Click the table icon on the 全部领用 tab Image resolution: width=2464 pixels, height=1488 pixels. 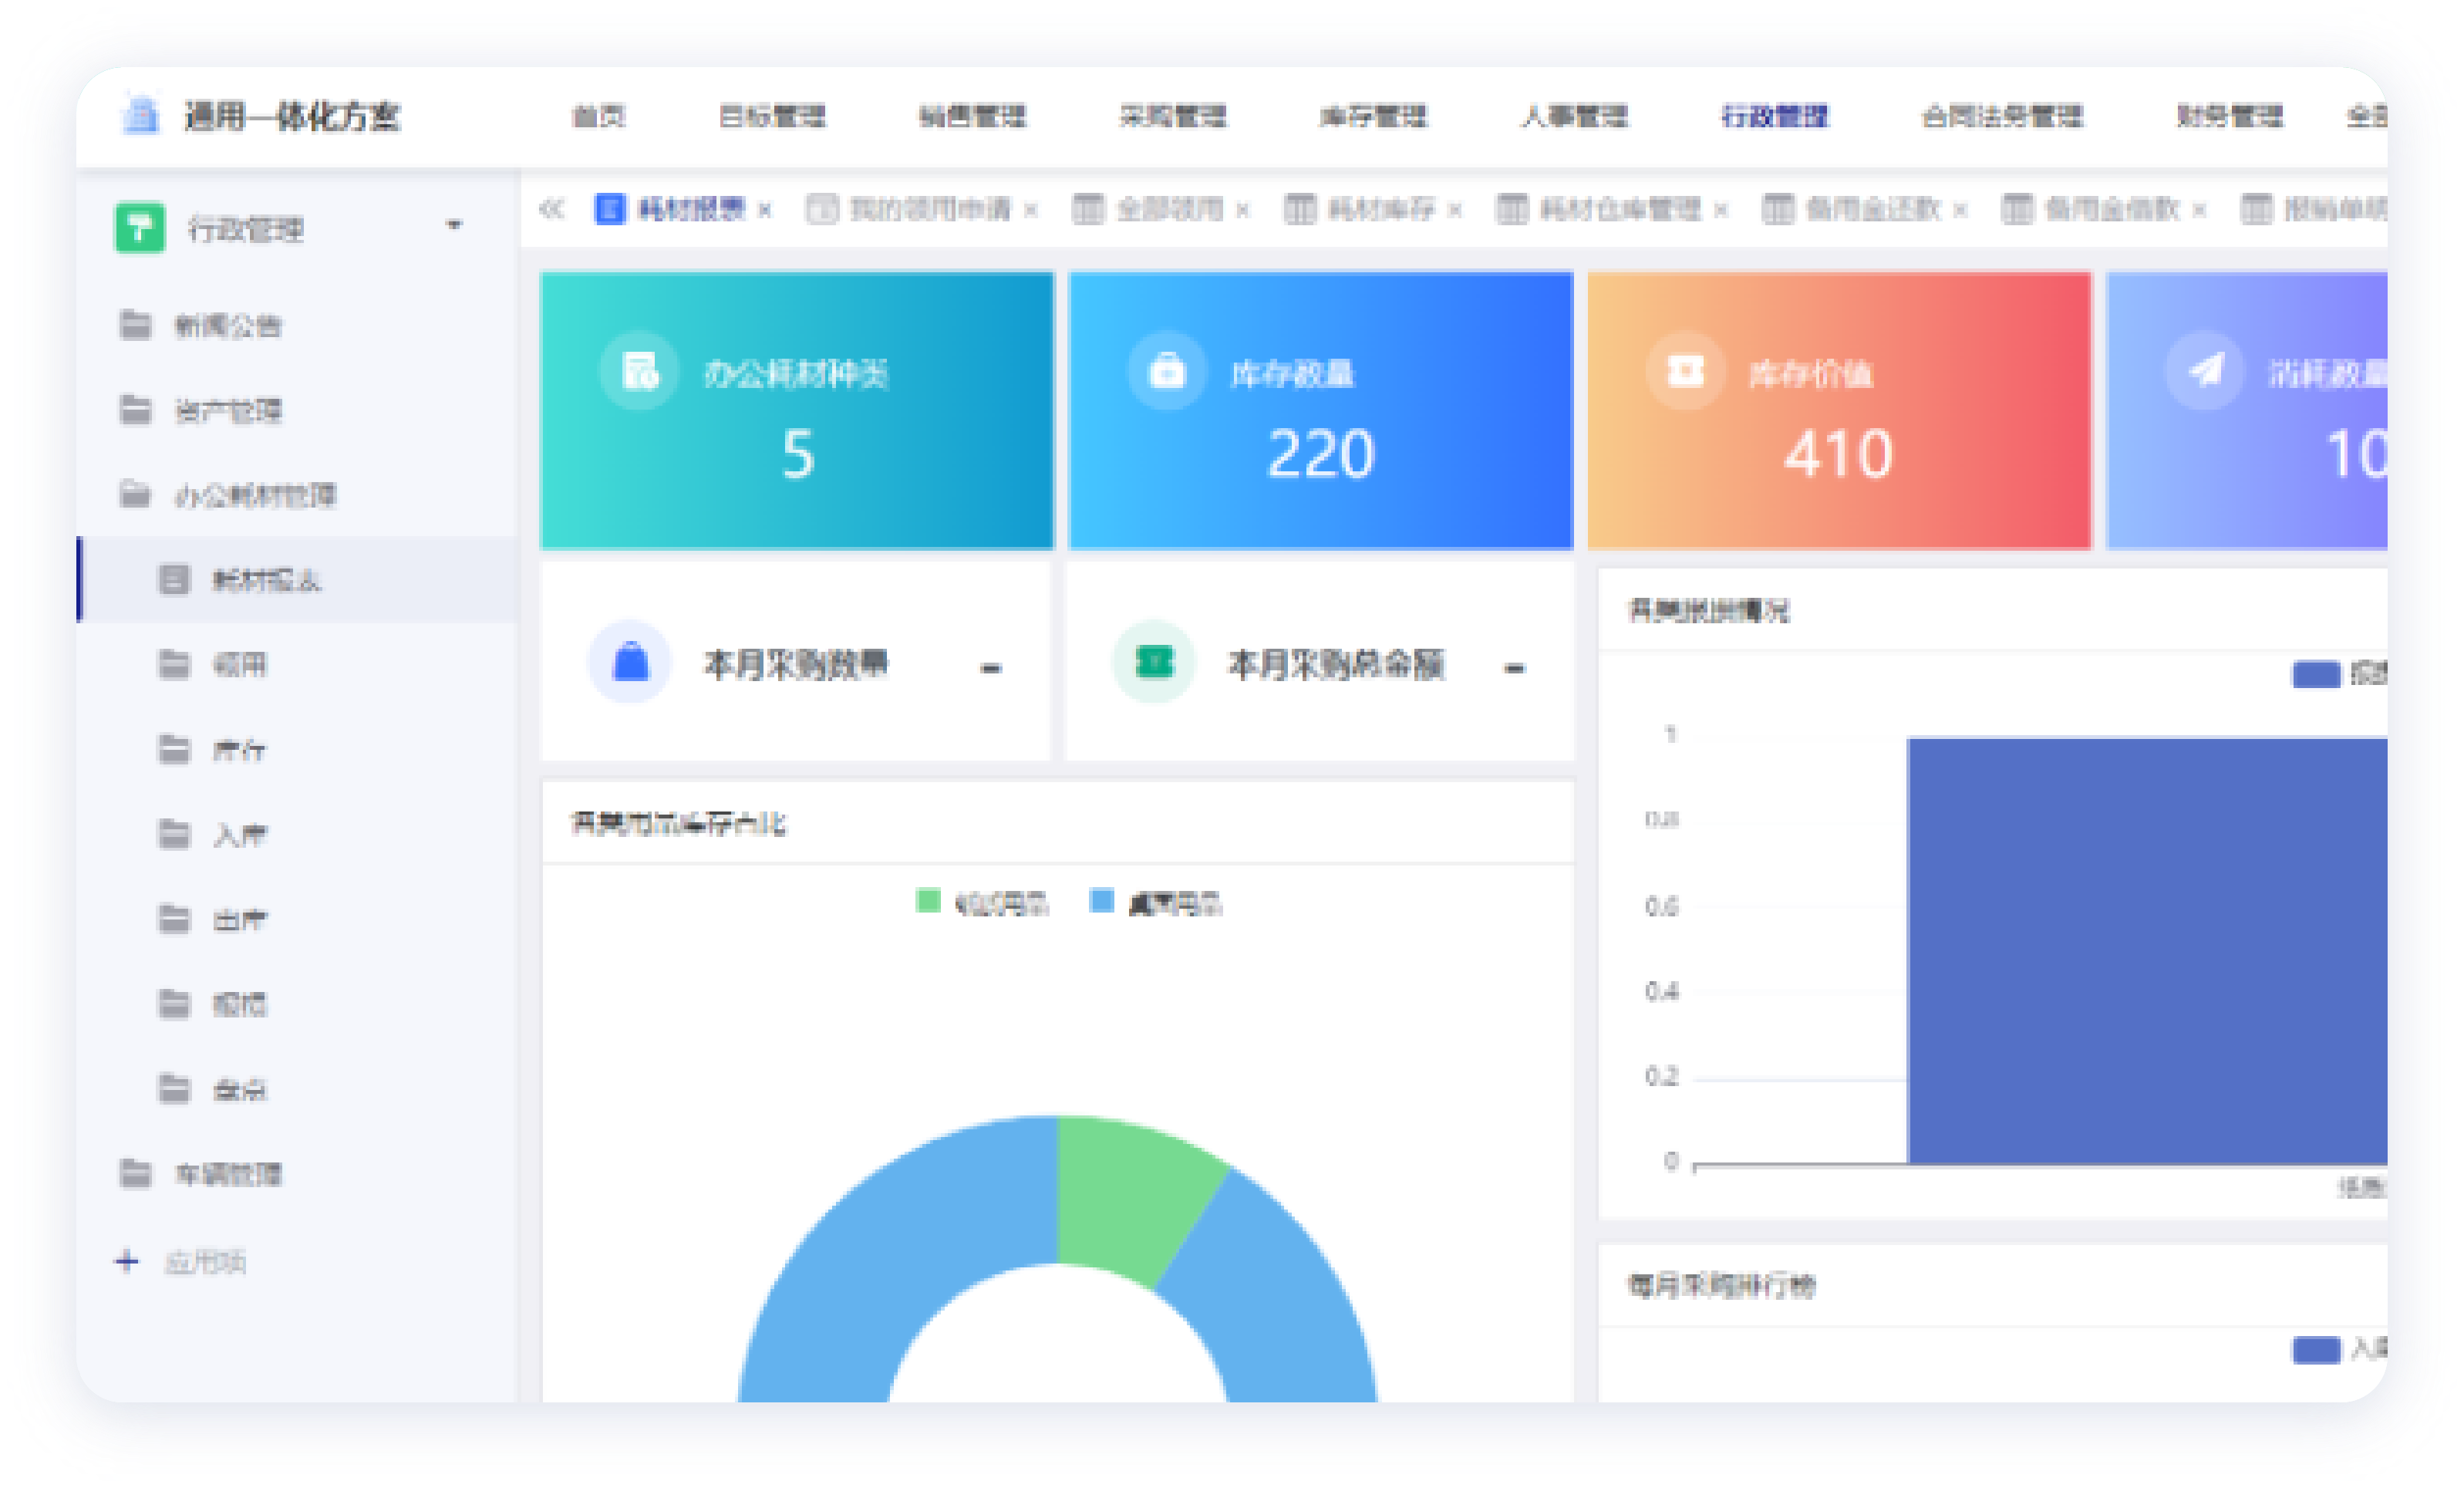pos(1088,209)
